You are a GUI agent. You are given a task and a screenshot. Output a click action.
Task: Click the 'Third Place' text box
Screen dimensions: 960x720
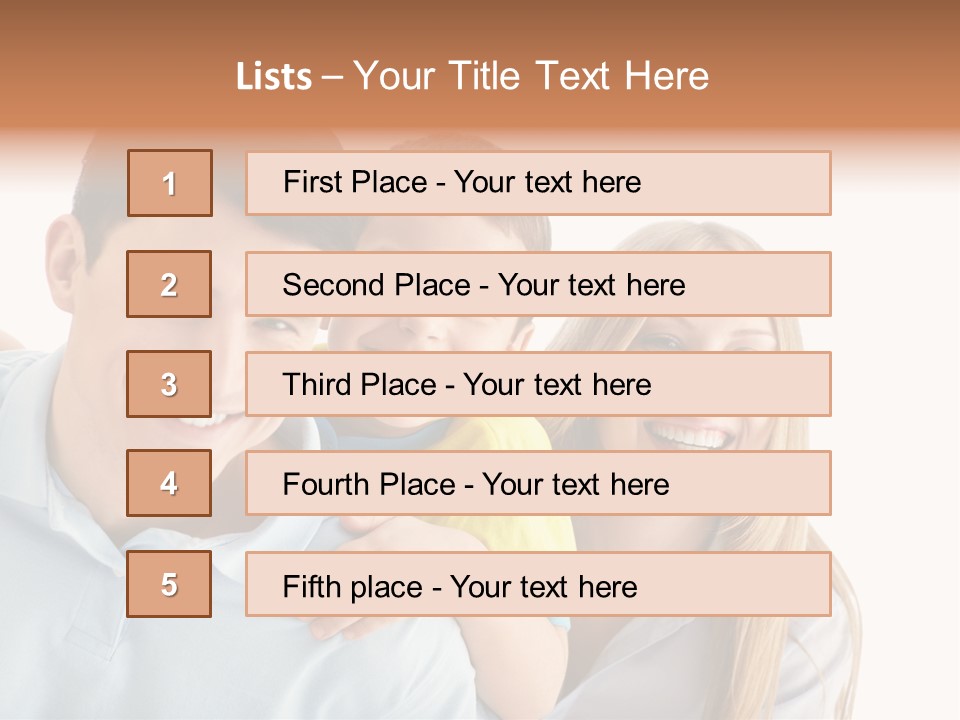click(x=538, y=384)
